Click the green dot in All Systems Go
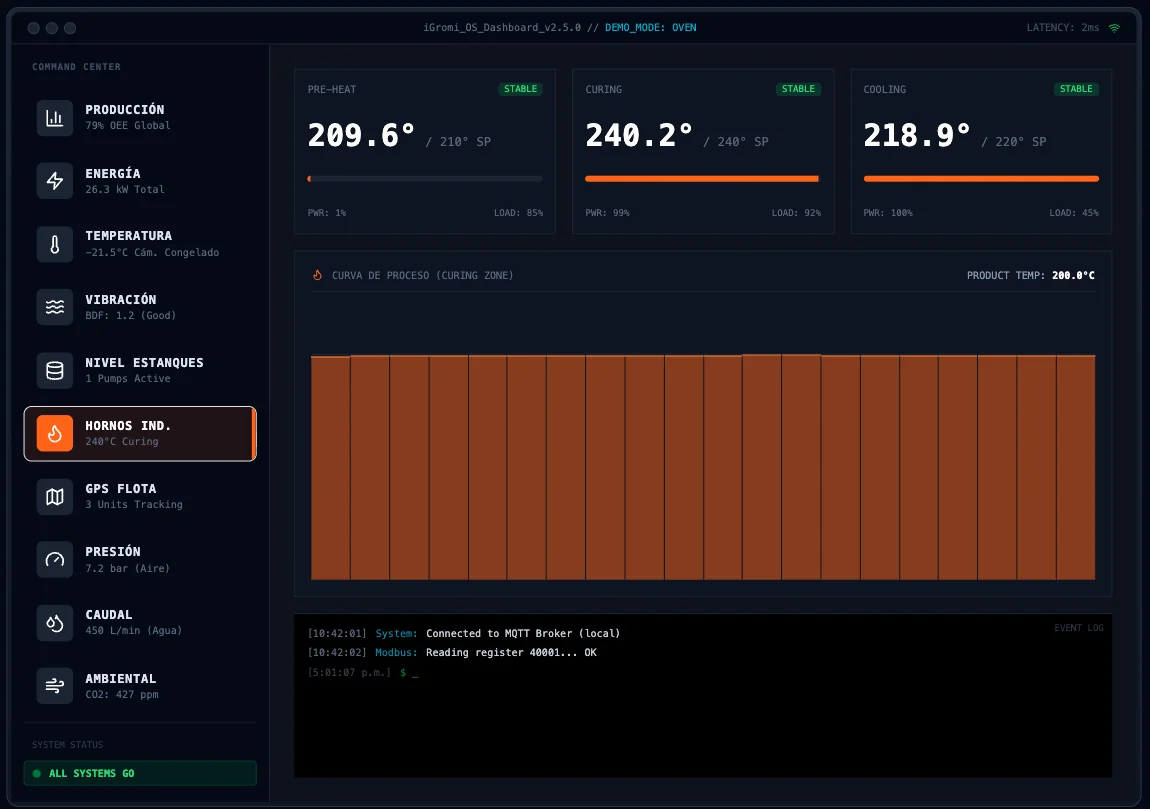This screenshot has height=809, width=1150. pyautogui.click(x=37, y=773)
